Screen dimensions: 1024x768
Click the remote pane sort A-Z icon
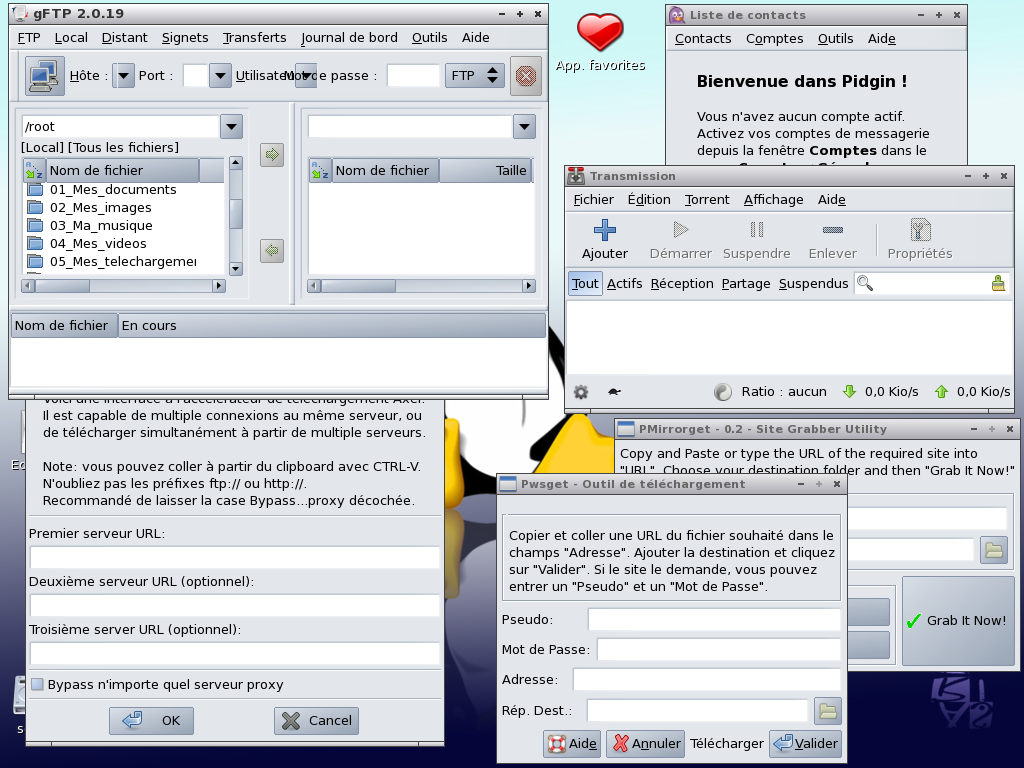[x=320, y=170]
